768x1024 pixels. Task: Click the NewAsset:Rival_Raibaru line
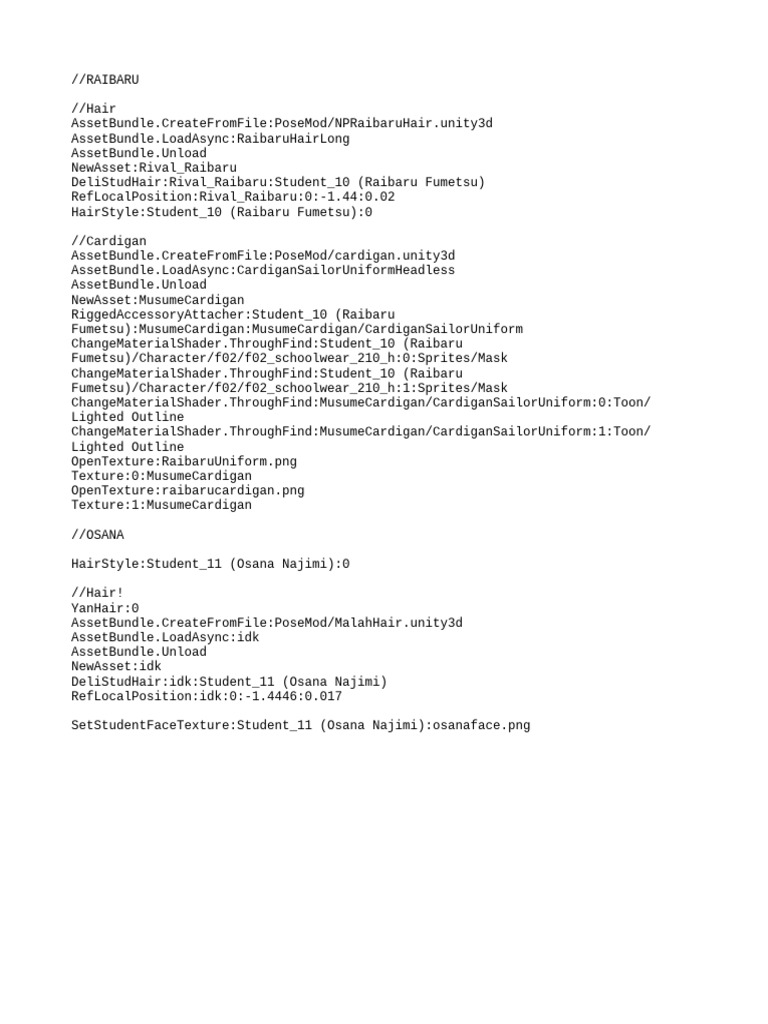154,168
